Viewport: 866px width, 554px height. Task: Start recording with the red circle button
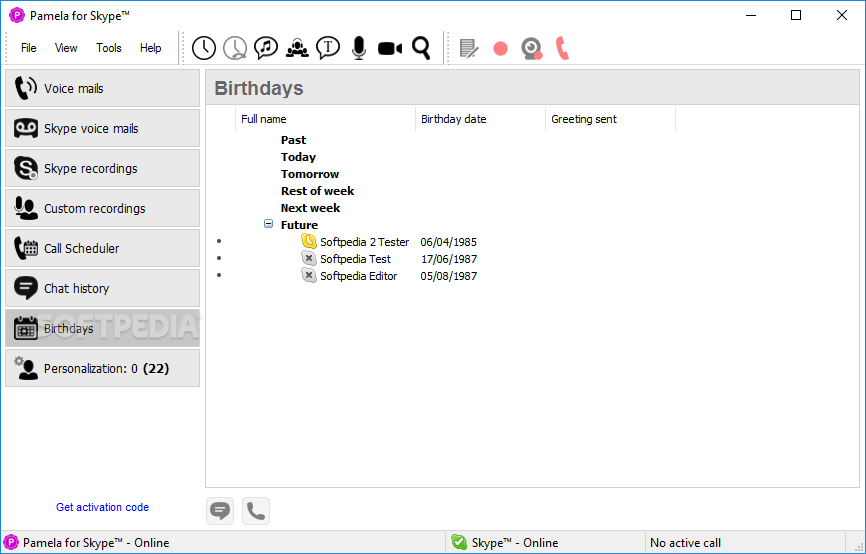pos(500,49)
